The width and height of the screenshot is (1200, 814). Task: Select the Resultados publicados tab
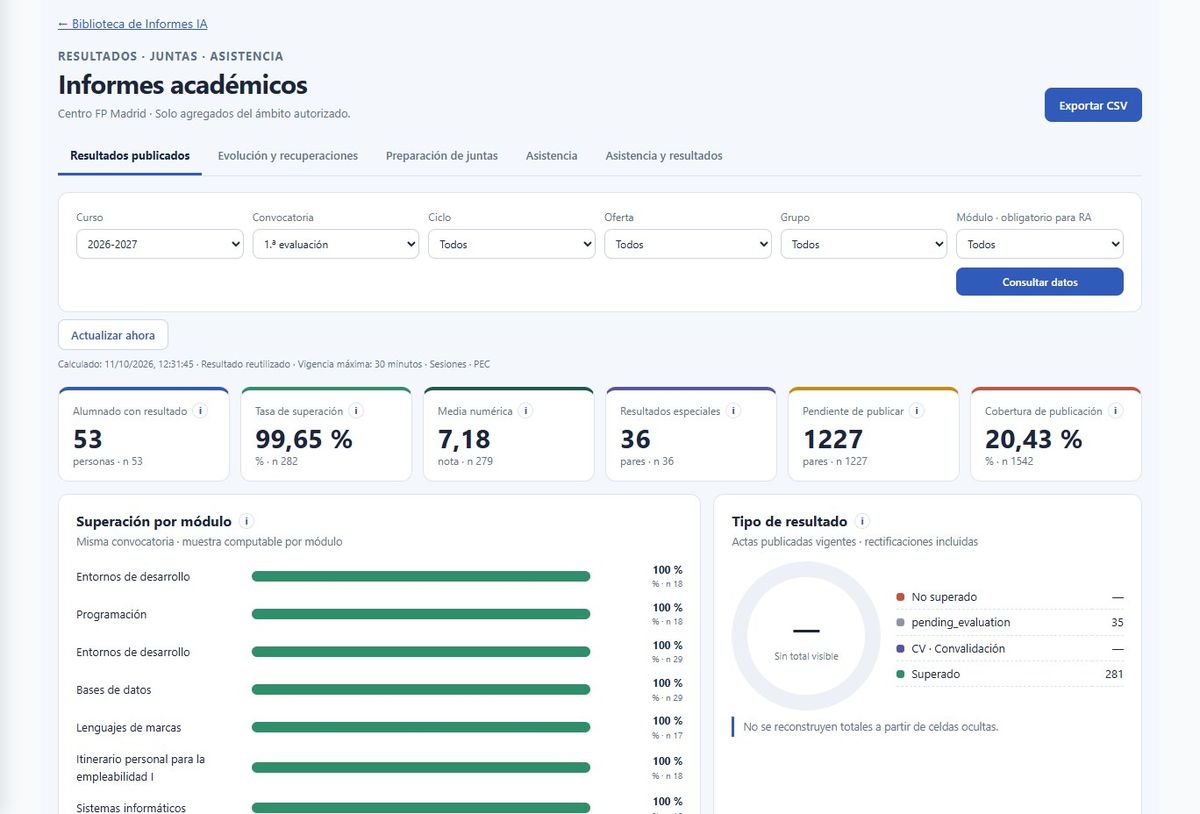tap(130, 156)
